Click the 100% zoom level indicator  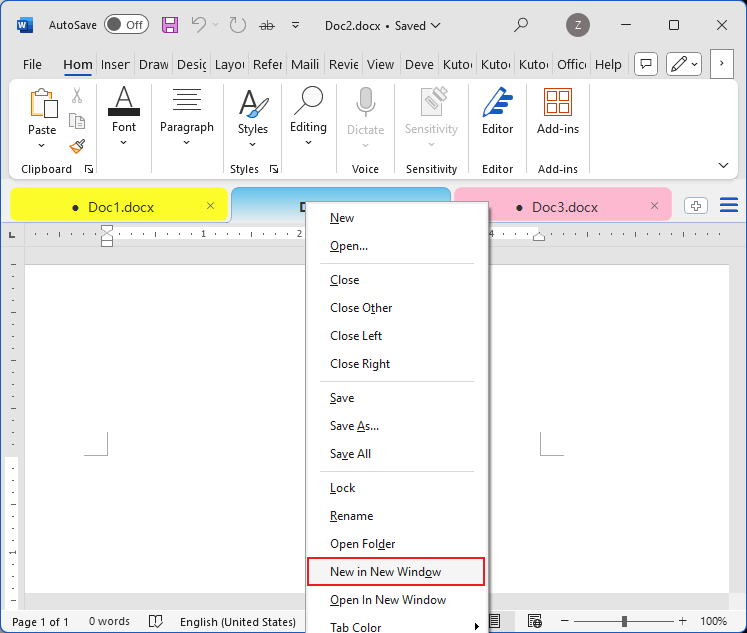click(713, 621)
